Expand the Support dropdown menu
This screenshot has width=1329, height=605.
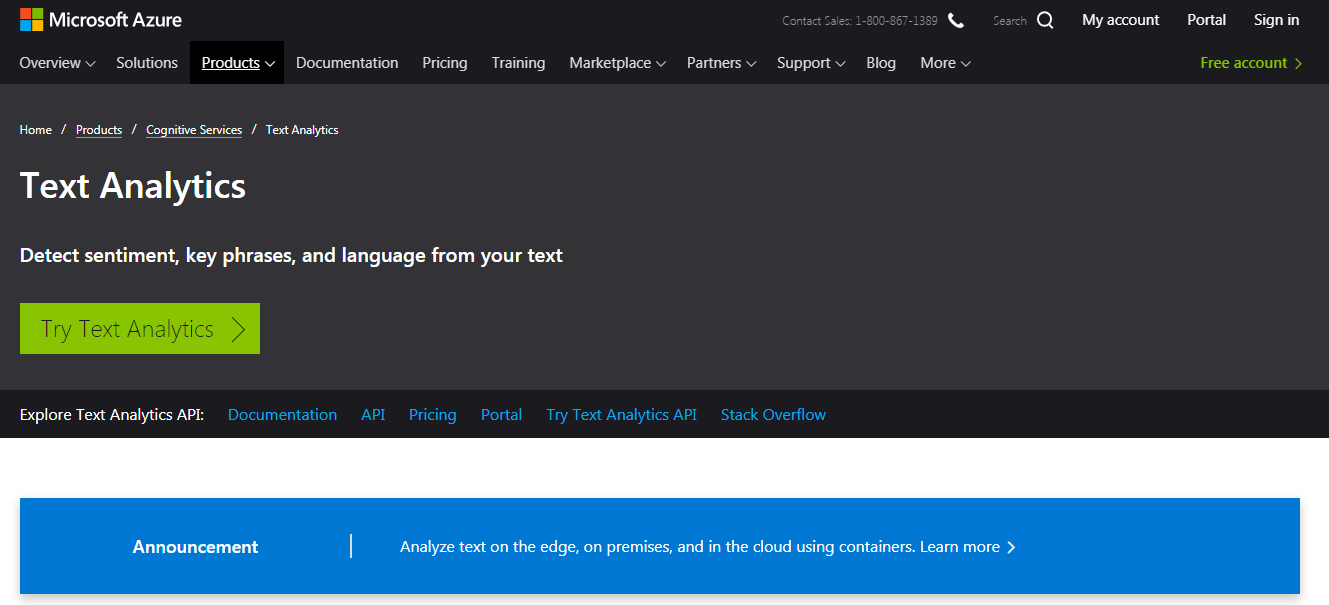(x=811, y=63)
